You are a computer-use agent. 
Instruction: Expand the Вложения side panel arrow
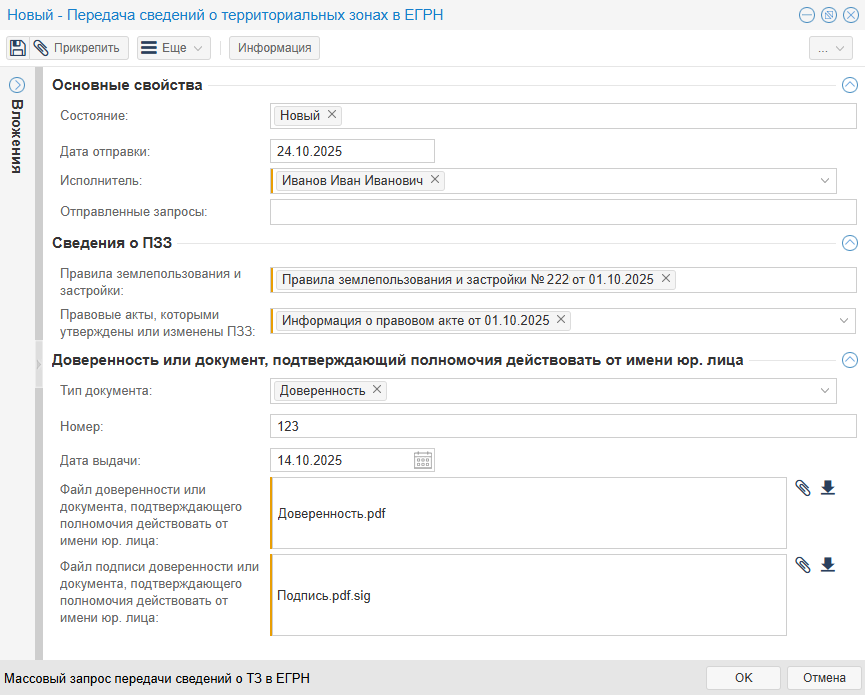pyautogui.click(x=17, y=85)
